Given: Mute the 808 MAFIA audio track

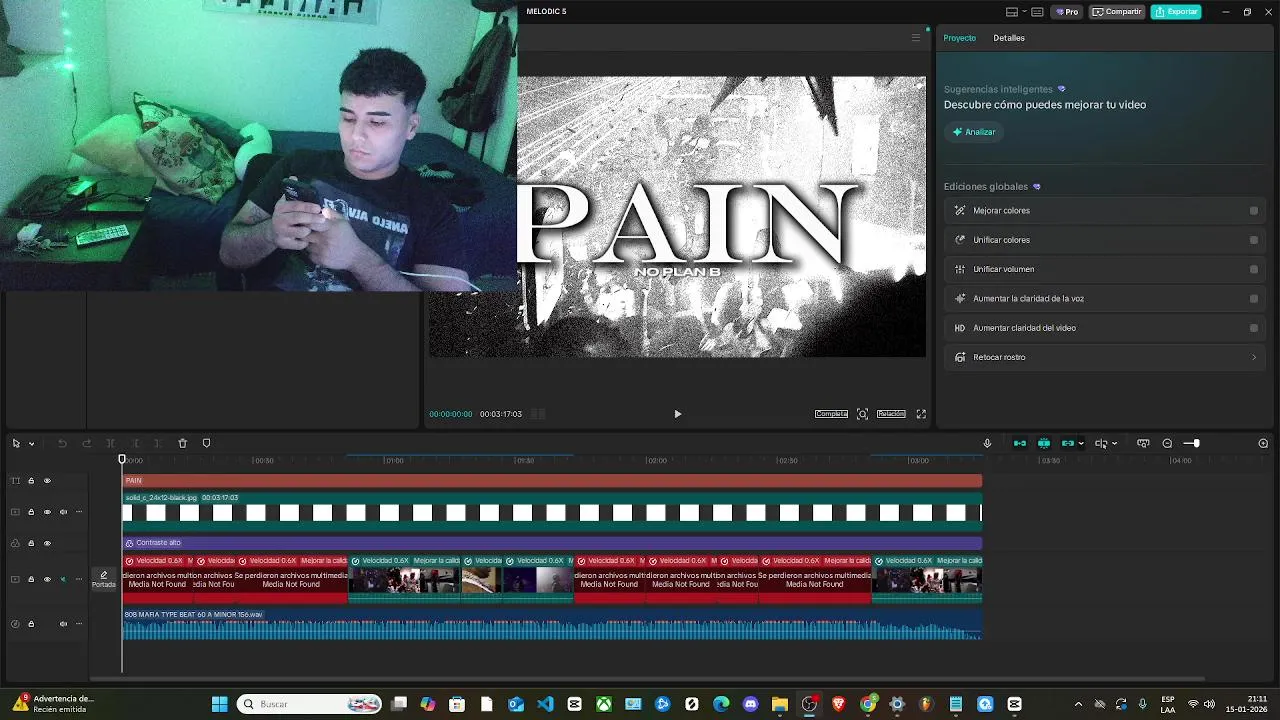Looking at the screenshot, I should 63,624.
